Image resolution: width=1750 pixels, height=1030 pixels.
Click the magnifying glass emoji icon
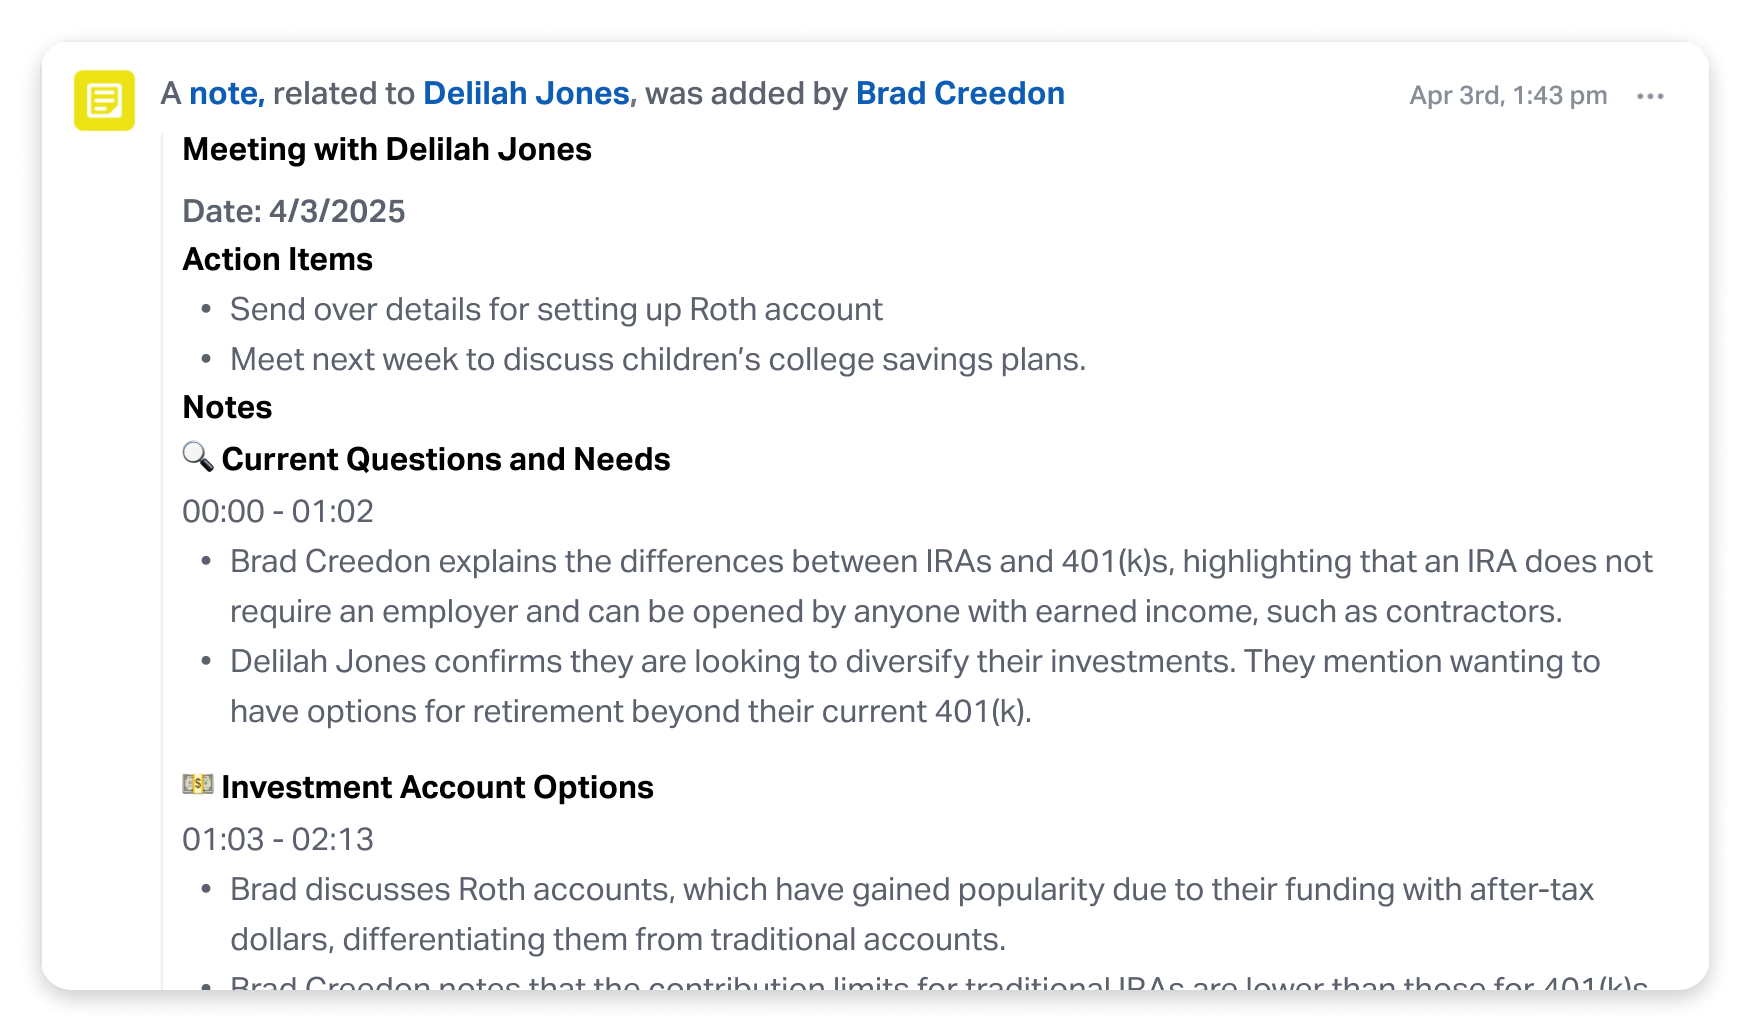[198, 457]
